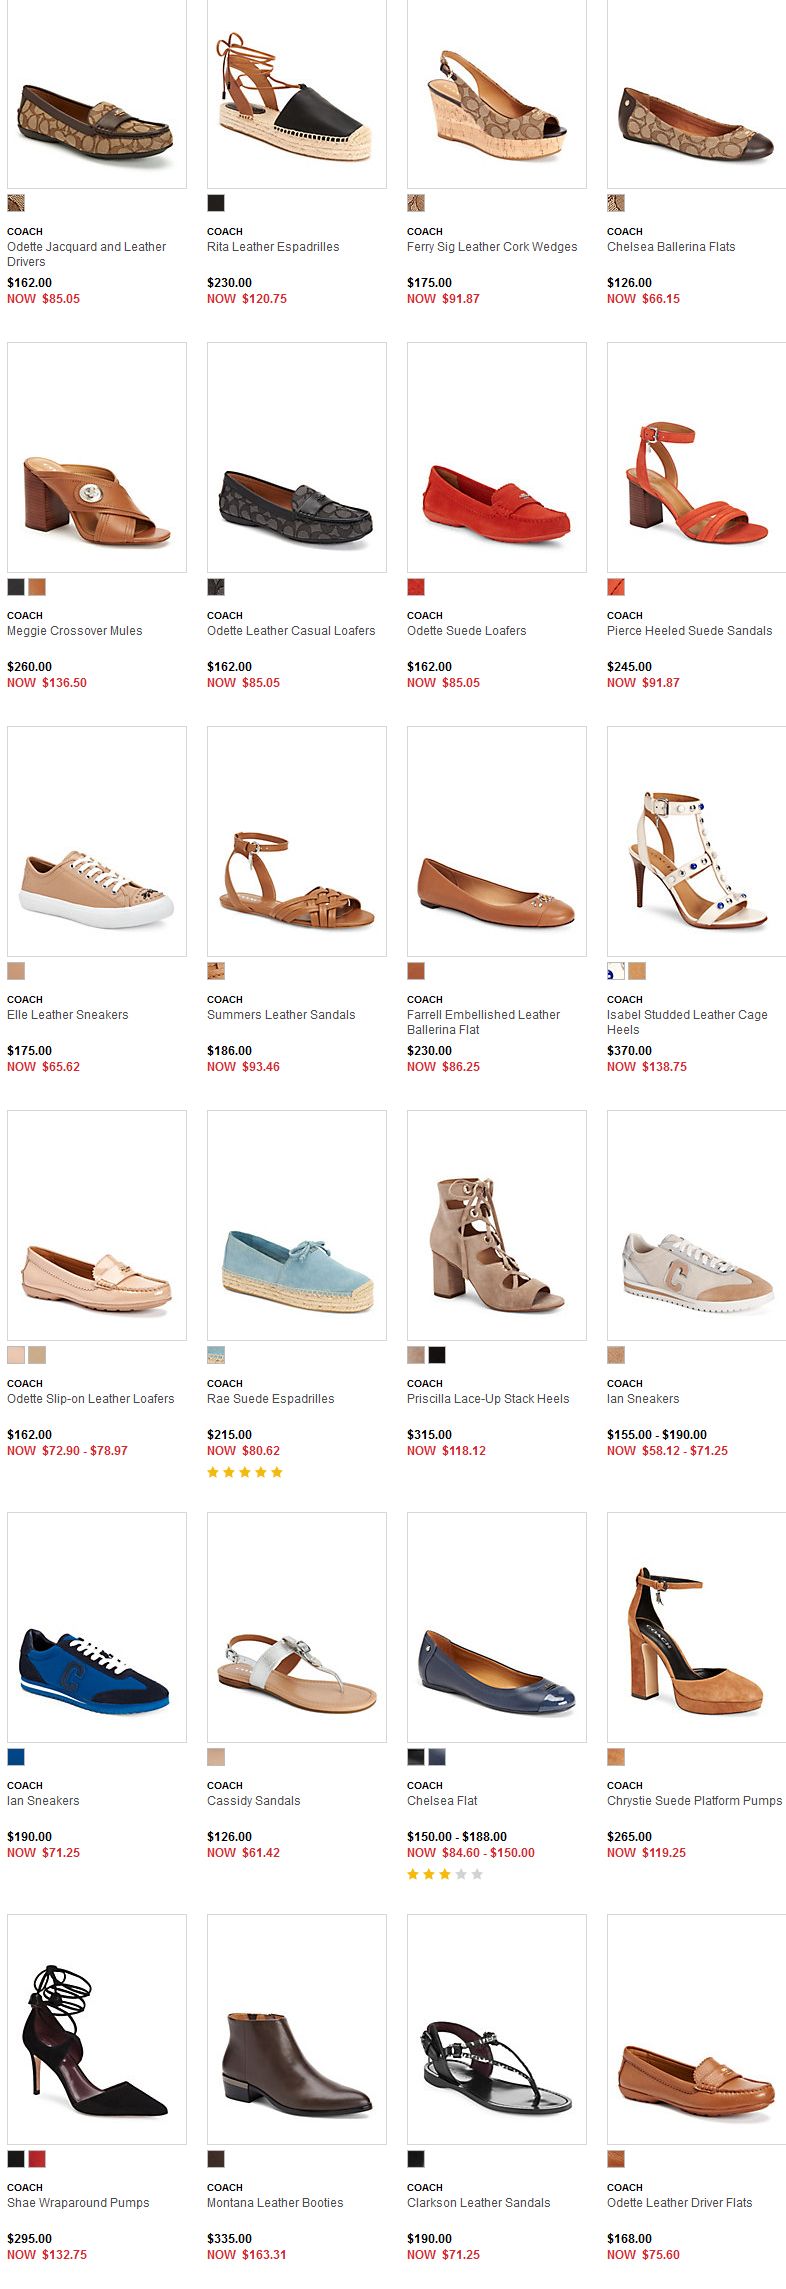
Task: Open the blue Ian Sneakers image
Action: point(97,1627)
